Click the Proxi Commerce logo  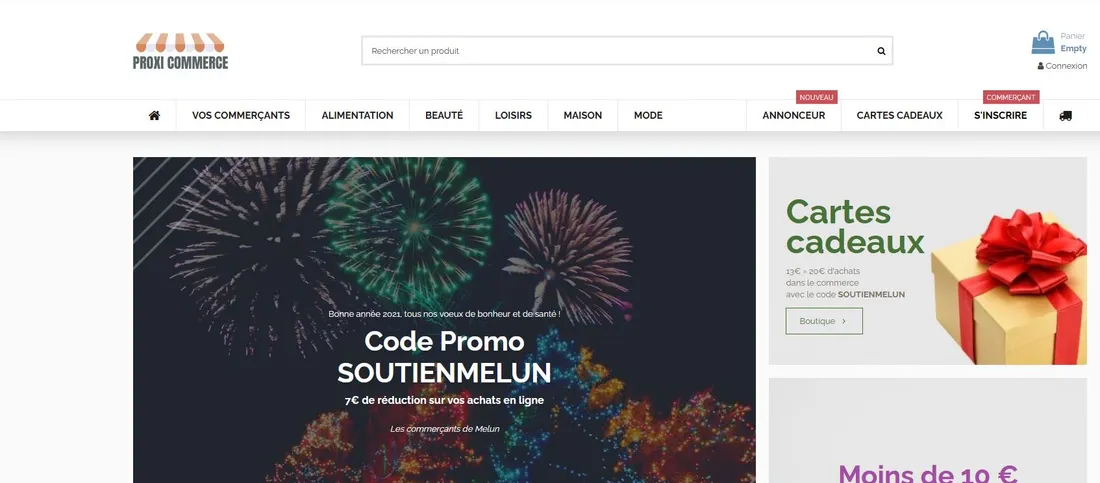180,51
